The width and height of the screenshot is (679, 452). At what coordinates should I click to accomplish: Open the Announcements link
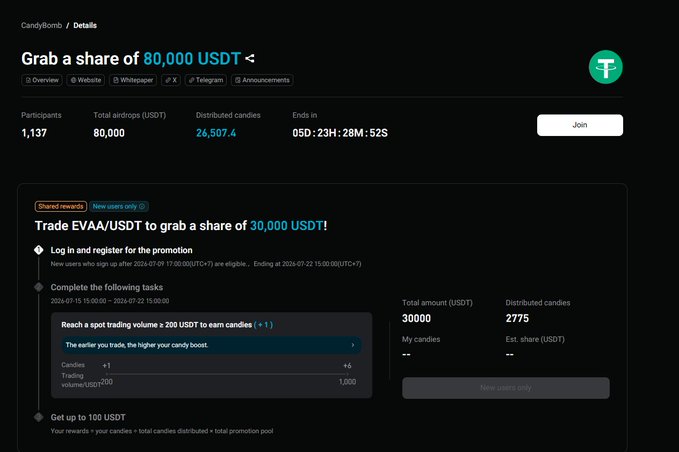pyautogui.click(x=262, y=80)
